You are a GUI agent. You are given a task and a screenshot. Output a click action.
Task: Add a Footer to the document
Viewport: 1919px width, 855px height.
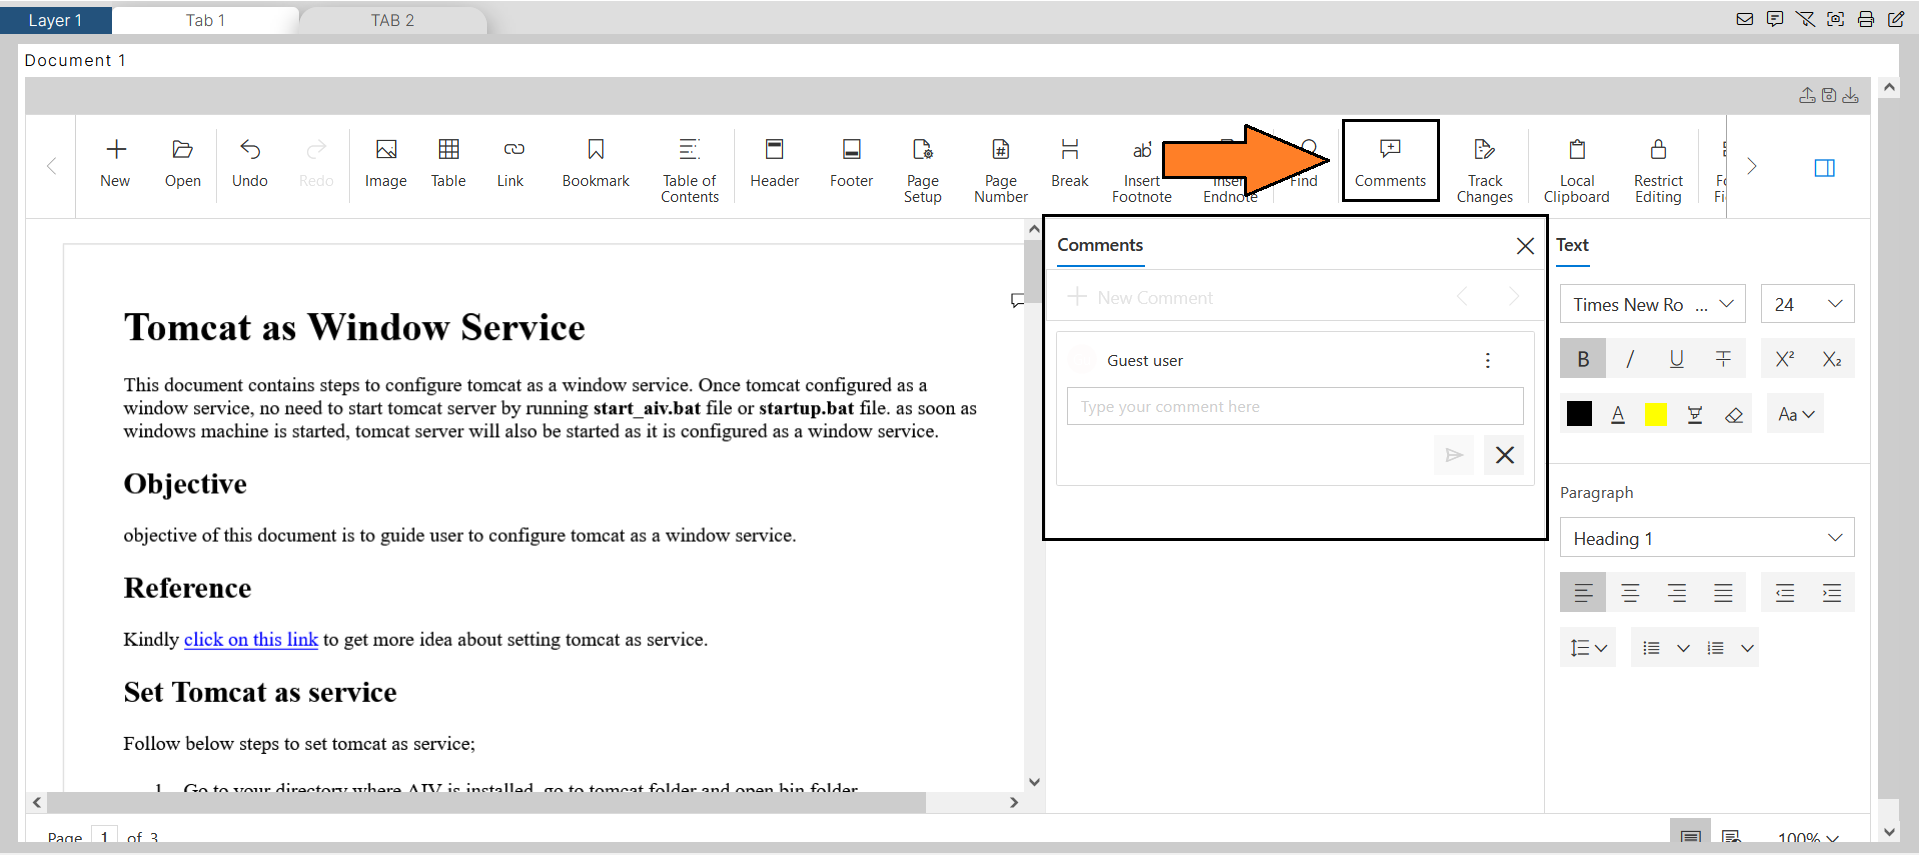[x=852, y=164]
